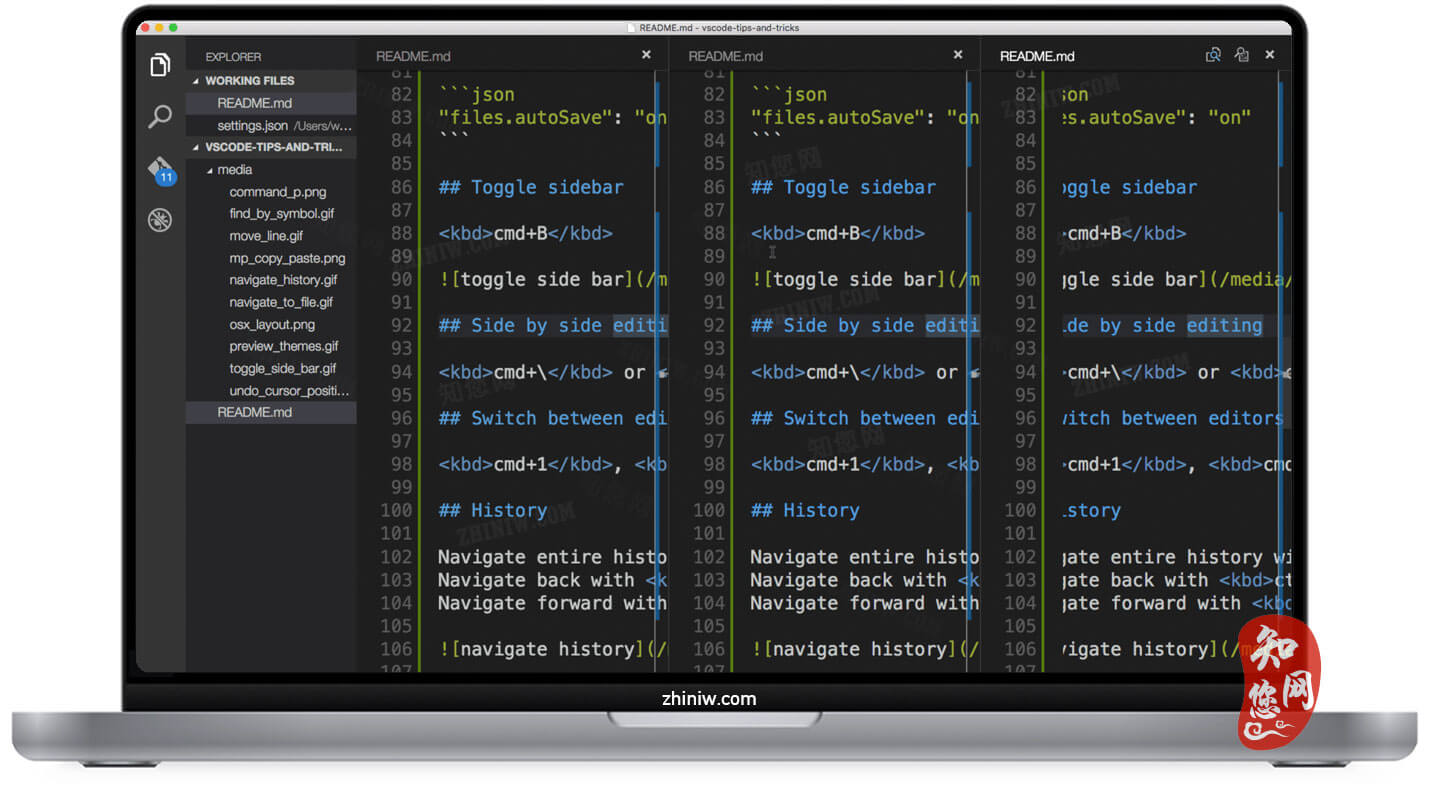Open navigate_to_file.gif file

click(281, 302)
